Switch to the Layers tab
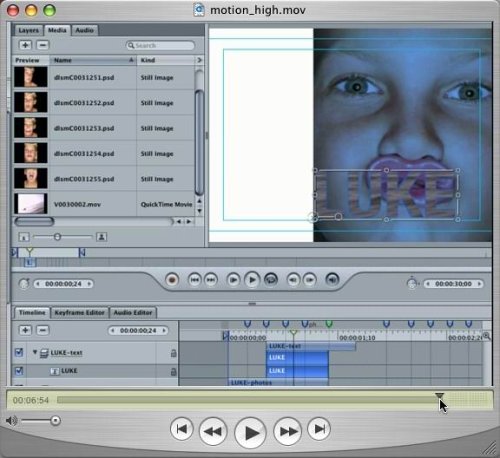 (28, 30)
